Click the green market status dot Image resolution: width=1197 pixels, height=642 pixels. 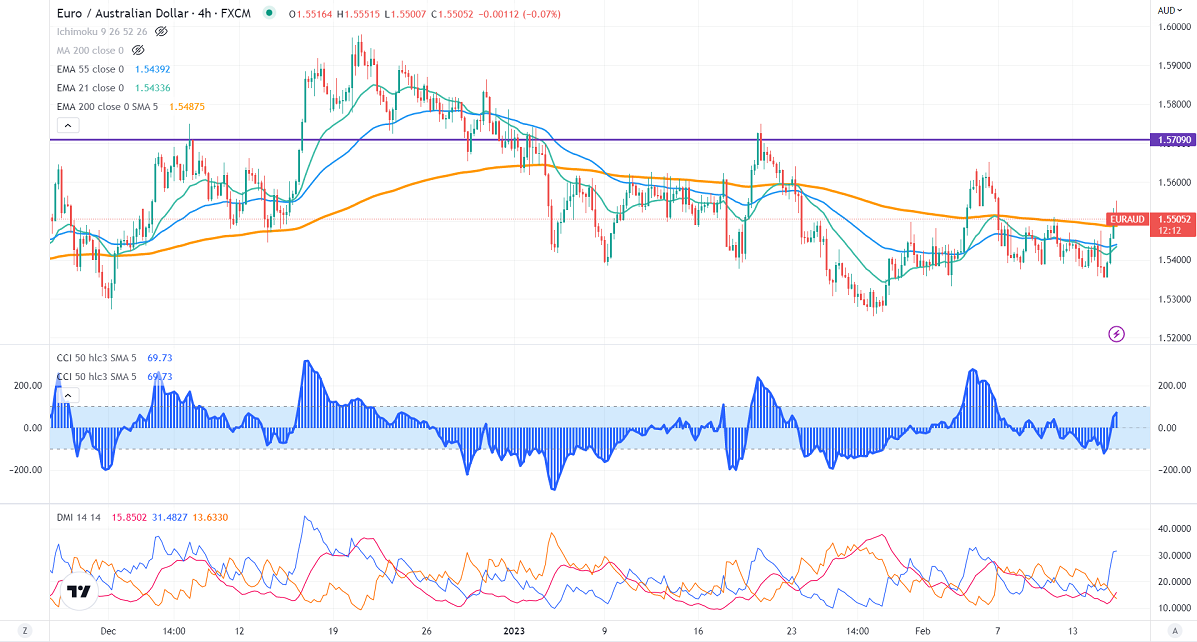pyautogui.click(x=269, y=13)
